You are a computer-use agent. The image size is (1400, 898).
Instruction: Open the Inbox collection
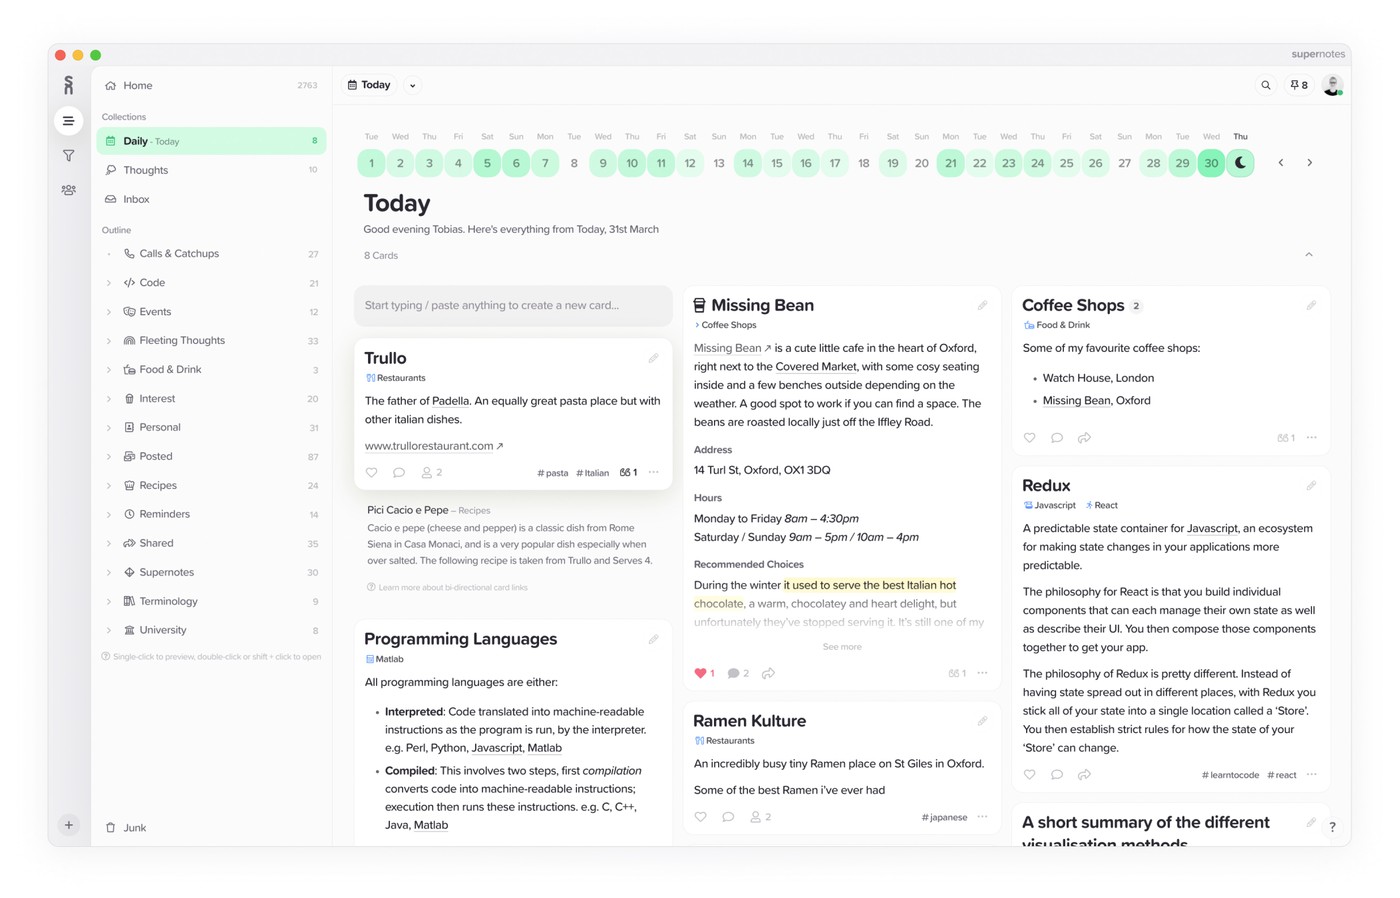coord(135,199)
